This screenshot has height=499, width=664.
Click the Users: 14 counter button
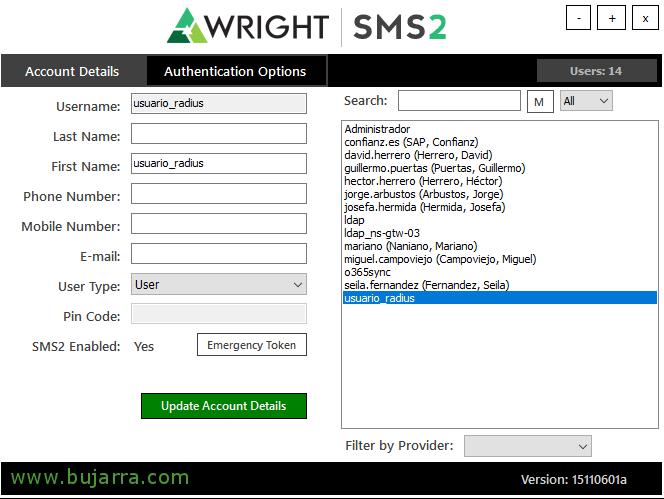[596, 71]
